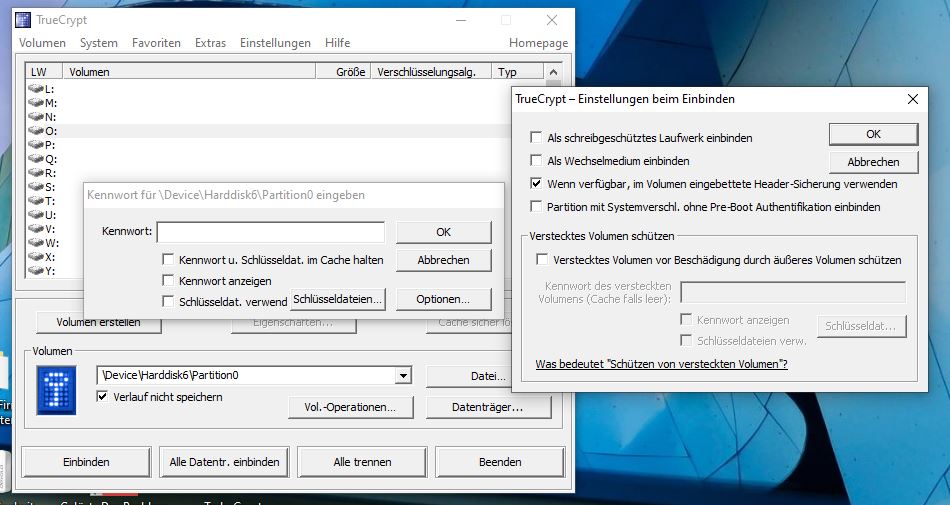Select drive Y: icon in the volume list
Image resolution: width=950 pixels, height=505 pixels.
coord(36,270)
